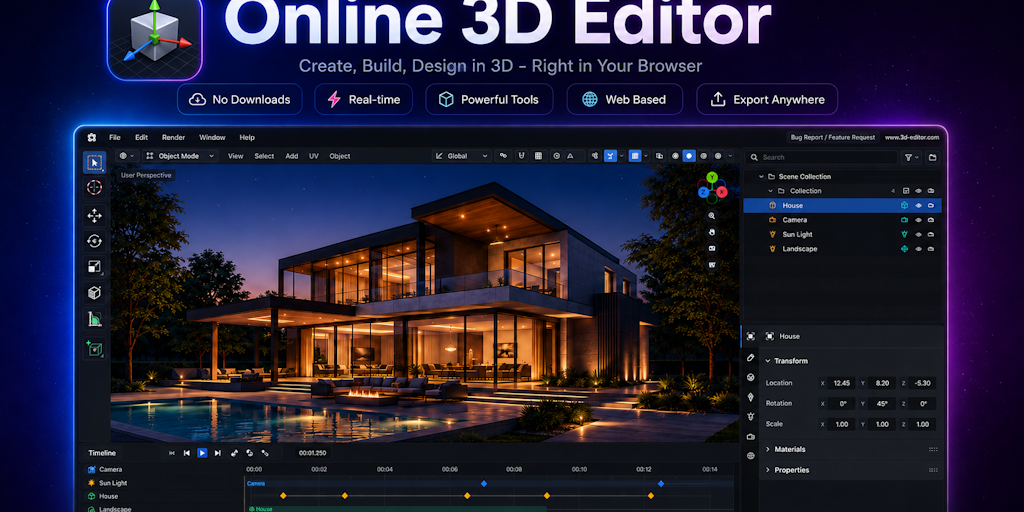Select the Scale tool in left toolbar

click(95, 266)
